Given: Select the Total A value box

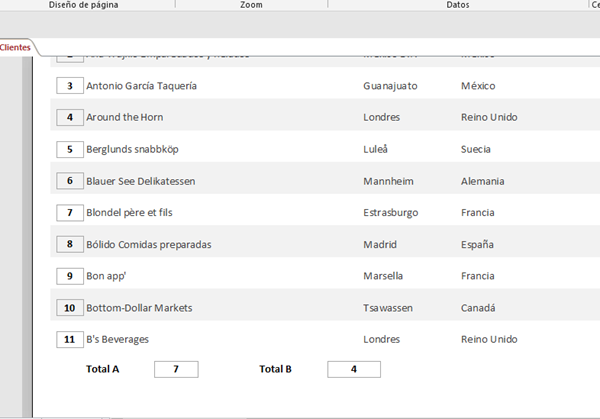Looking at the screenshot, I should (x=176, y=370).
